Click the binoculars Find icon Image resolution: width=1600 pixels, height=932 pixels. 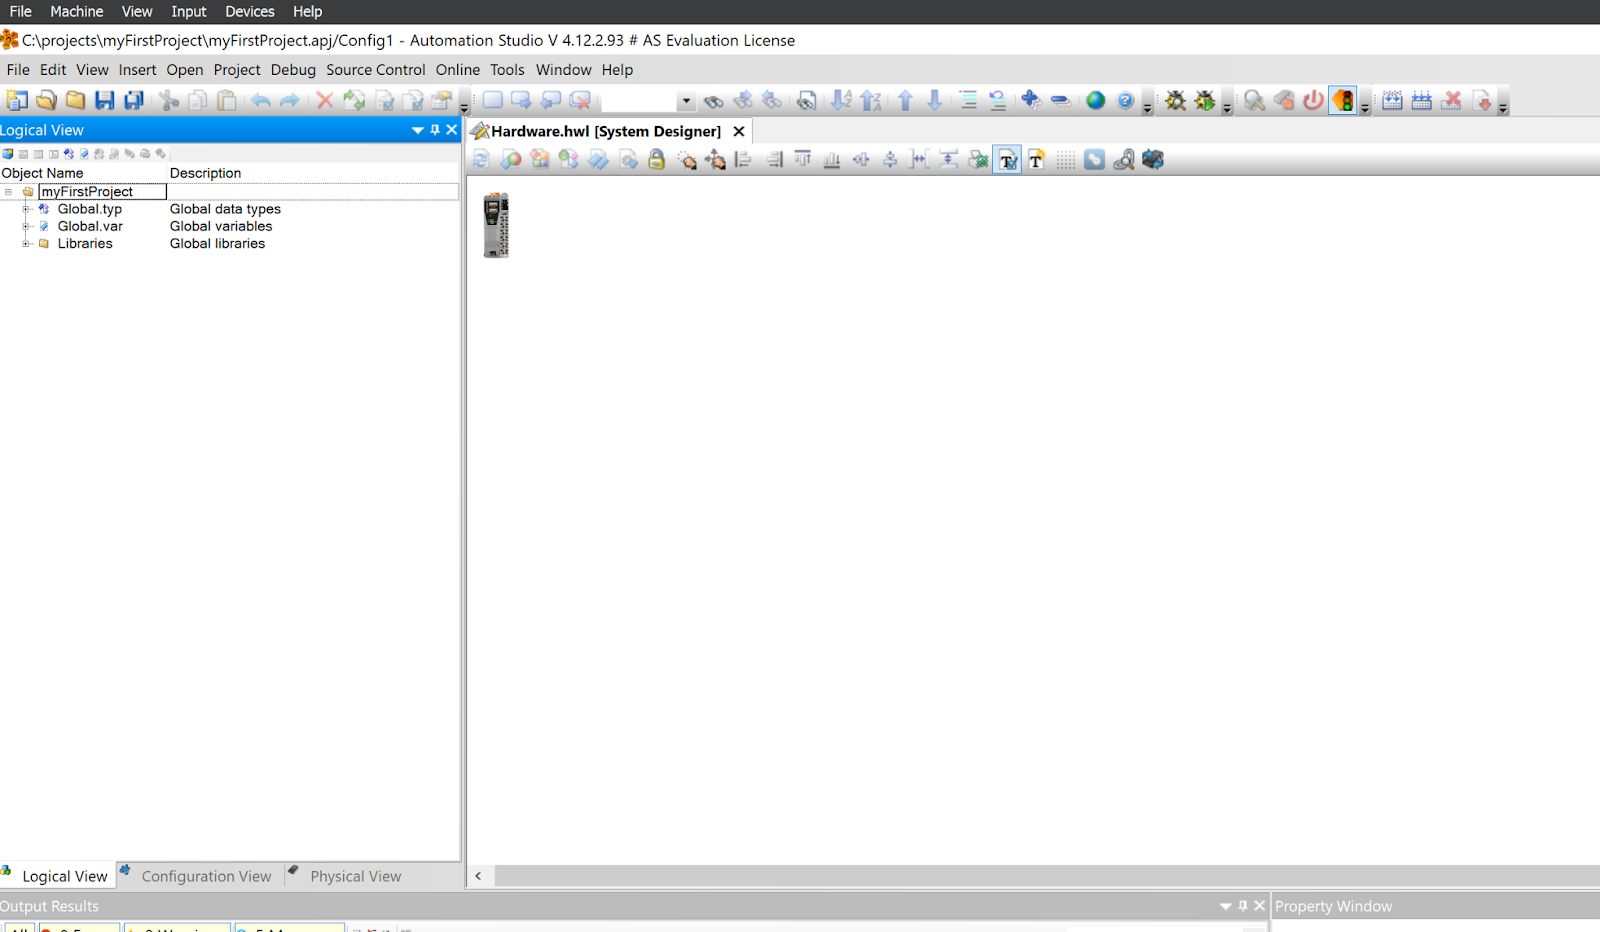click(713, 101)
